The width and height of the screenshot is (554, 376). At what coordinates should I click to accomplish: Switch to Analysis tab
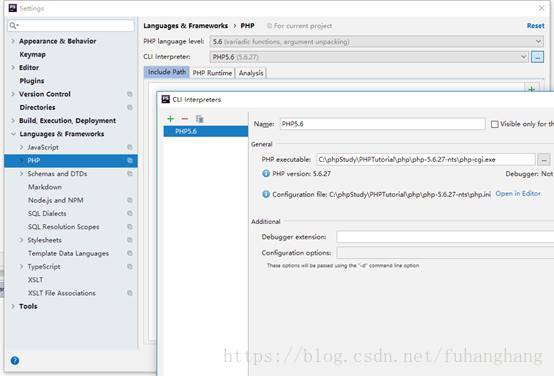[251, 73]
